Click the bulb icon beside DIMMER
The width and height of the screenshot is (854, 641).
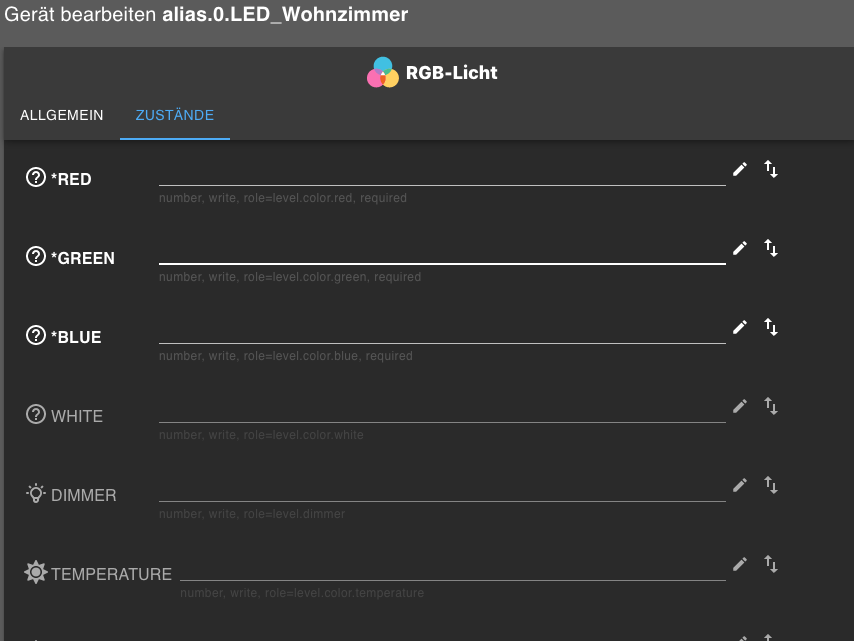(36, 493)
